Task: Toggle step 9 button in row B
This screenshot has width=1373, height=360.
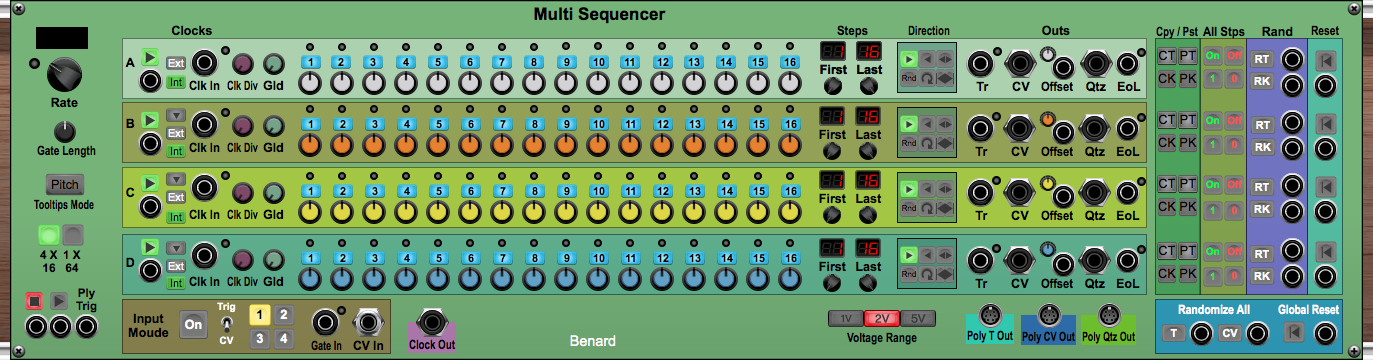Action: [x=566, y=124]
